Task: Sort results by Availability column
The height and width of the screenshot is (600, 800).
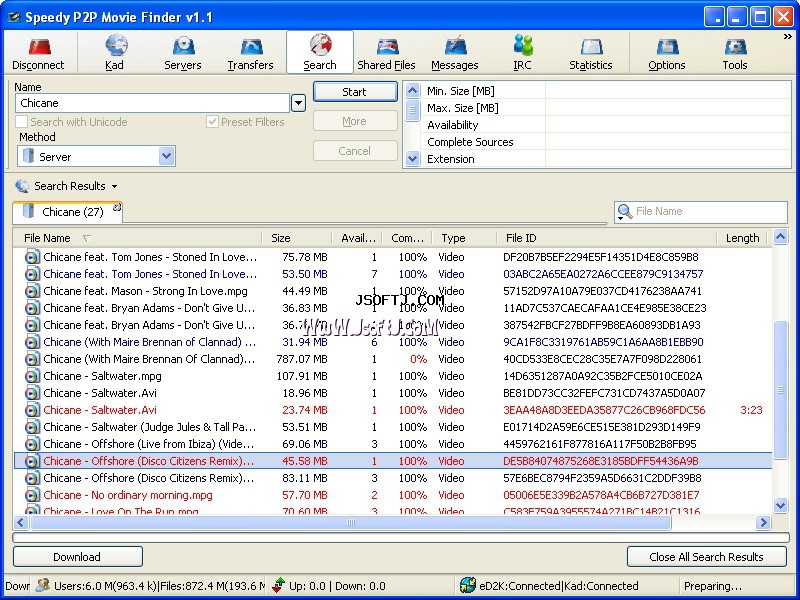Action: pos(357,238)
